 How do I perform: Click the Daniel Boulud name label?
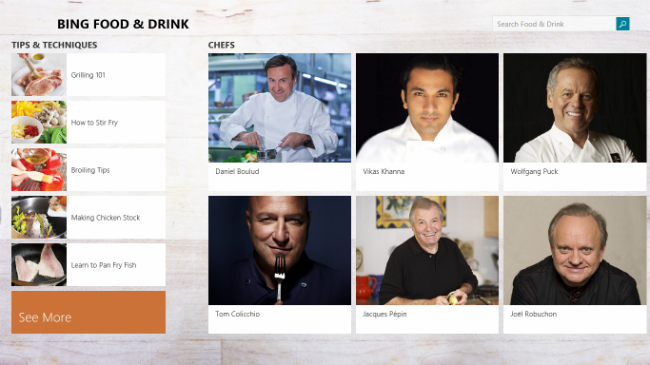click(237, 171)
